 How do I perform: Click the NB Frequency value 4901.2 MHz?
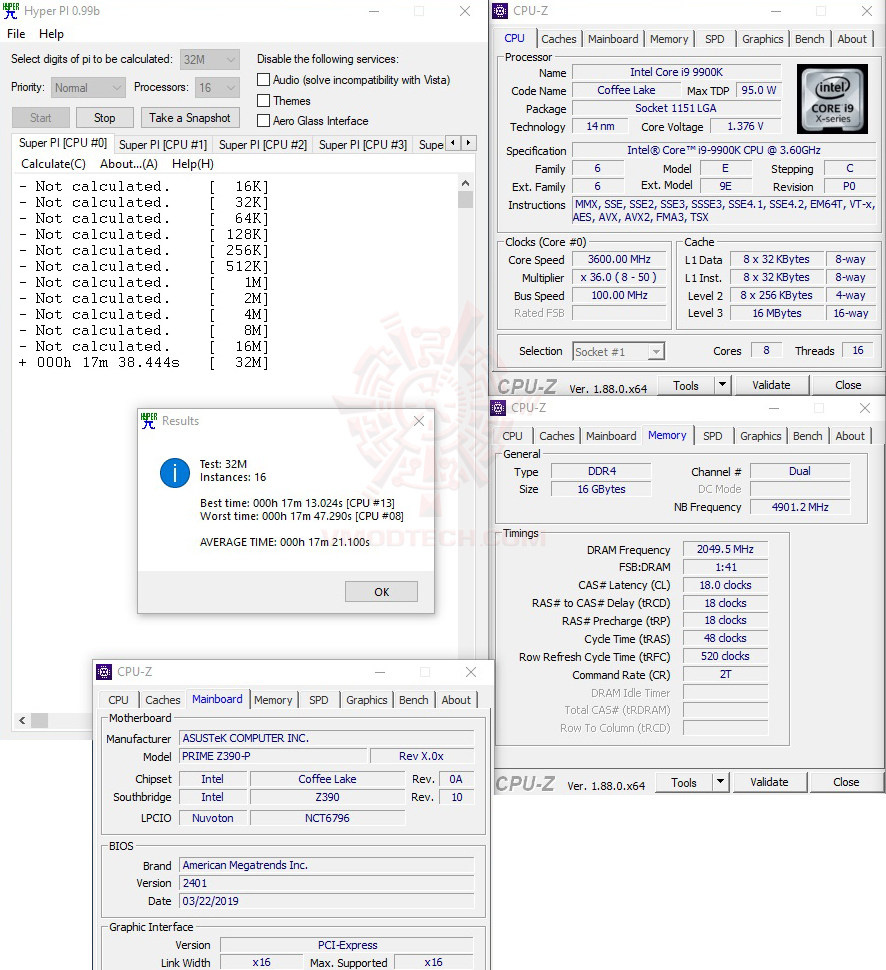click(x=800, y=507)
